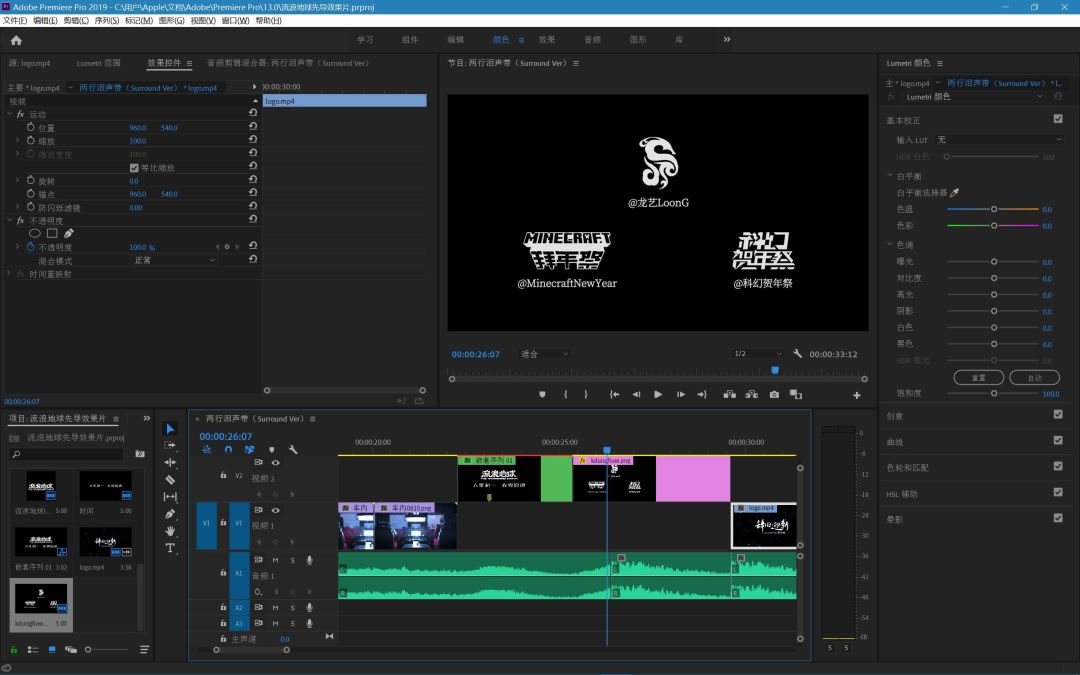The height and width of the screenshot is (675, 1080).
Task: Click the 色温 temperature slider handle
Action: click(x=994, y=209)
